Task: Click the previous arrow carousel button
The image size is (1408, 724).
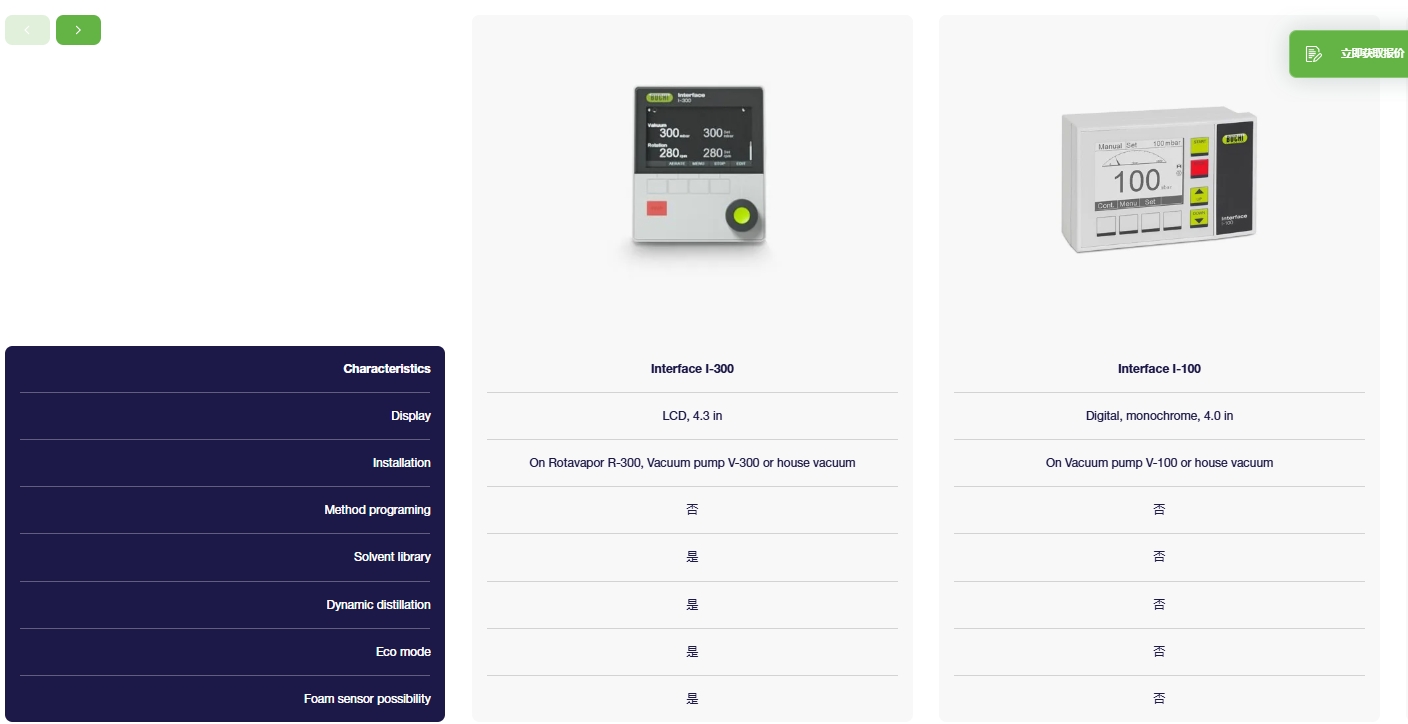Action: [27, 30]
